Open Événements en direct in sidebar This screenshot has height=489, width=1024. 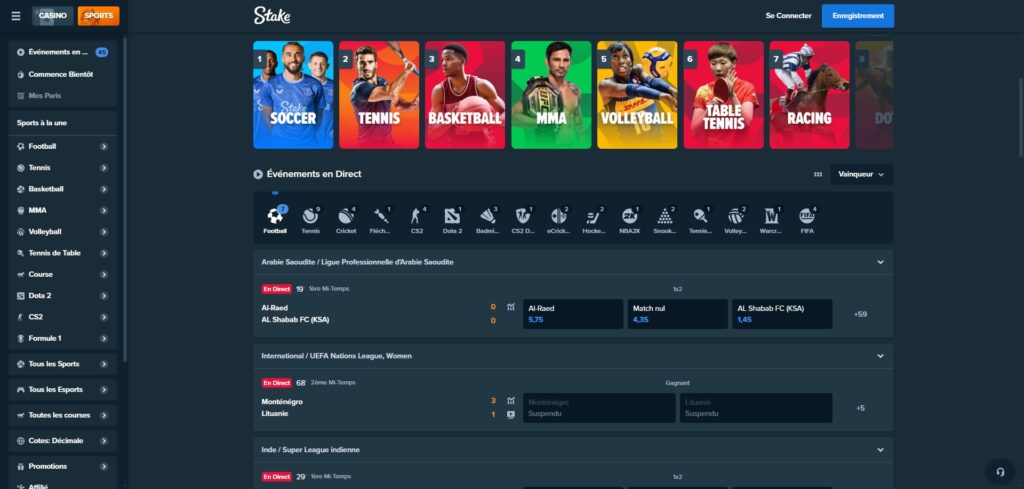63,52
